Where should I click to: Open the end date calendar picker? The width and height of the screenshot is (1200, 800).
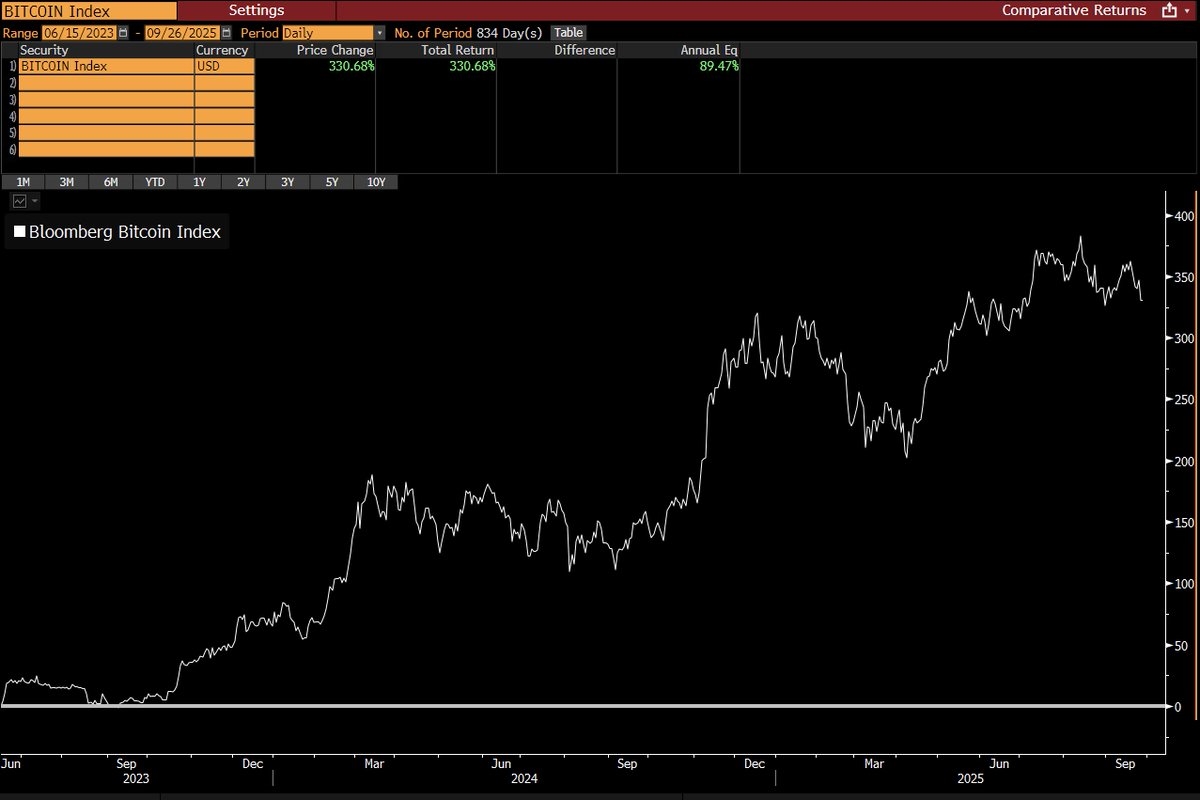click(226, 33)
